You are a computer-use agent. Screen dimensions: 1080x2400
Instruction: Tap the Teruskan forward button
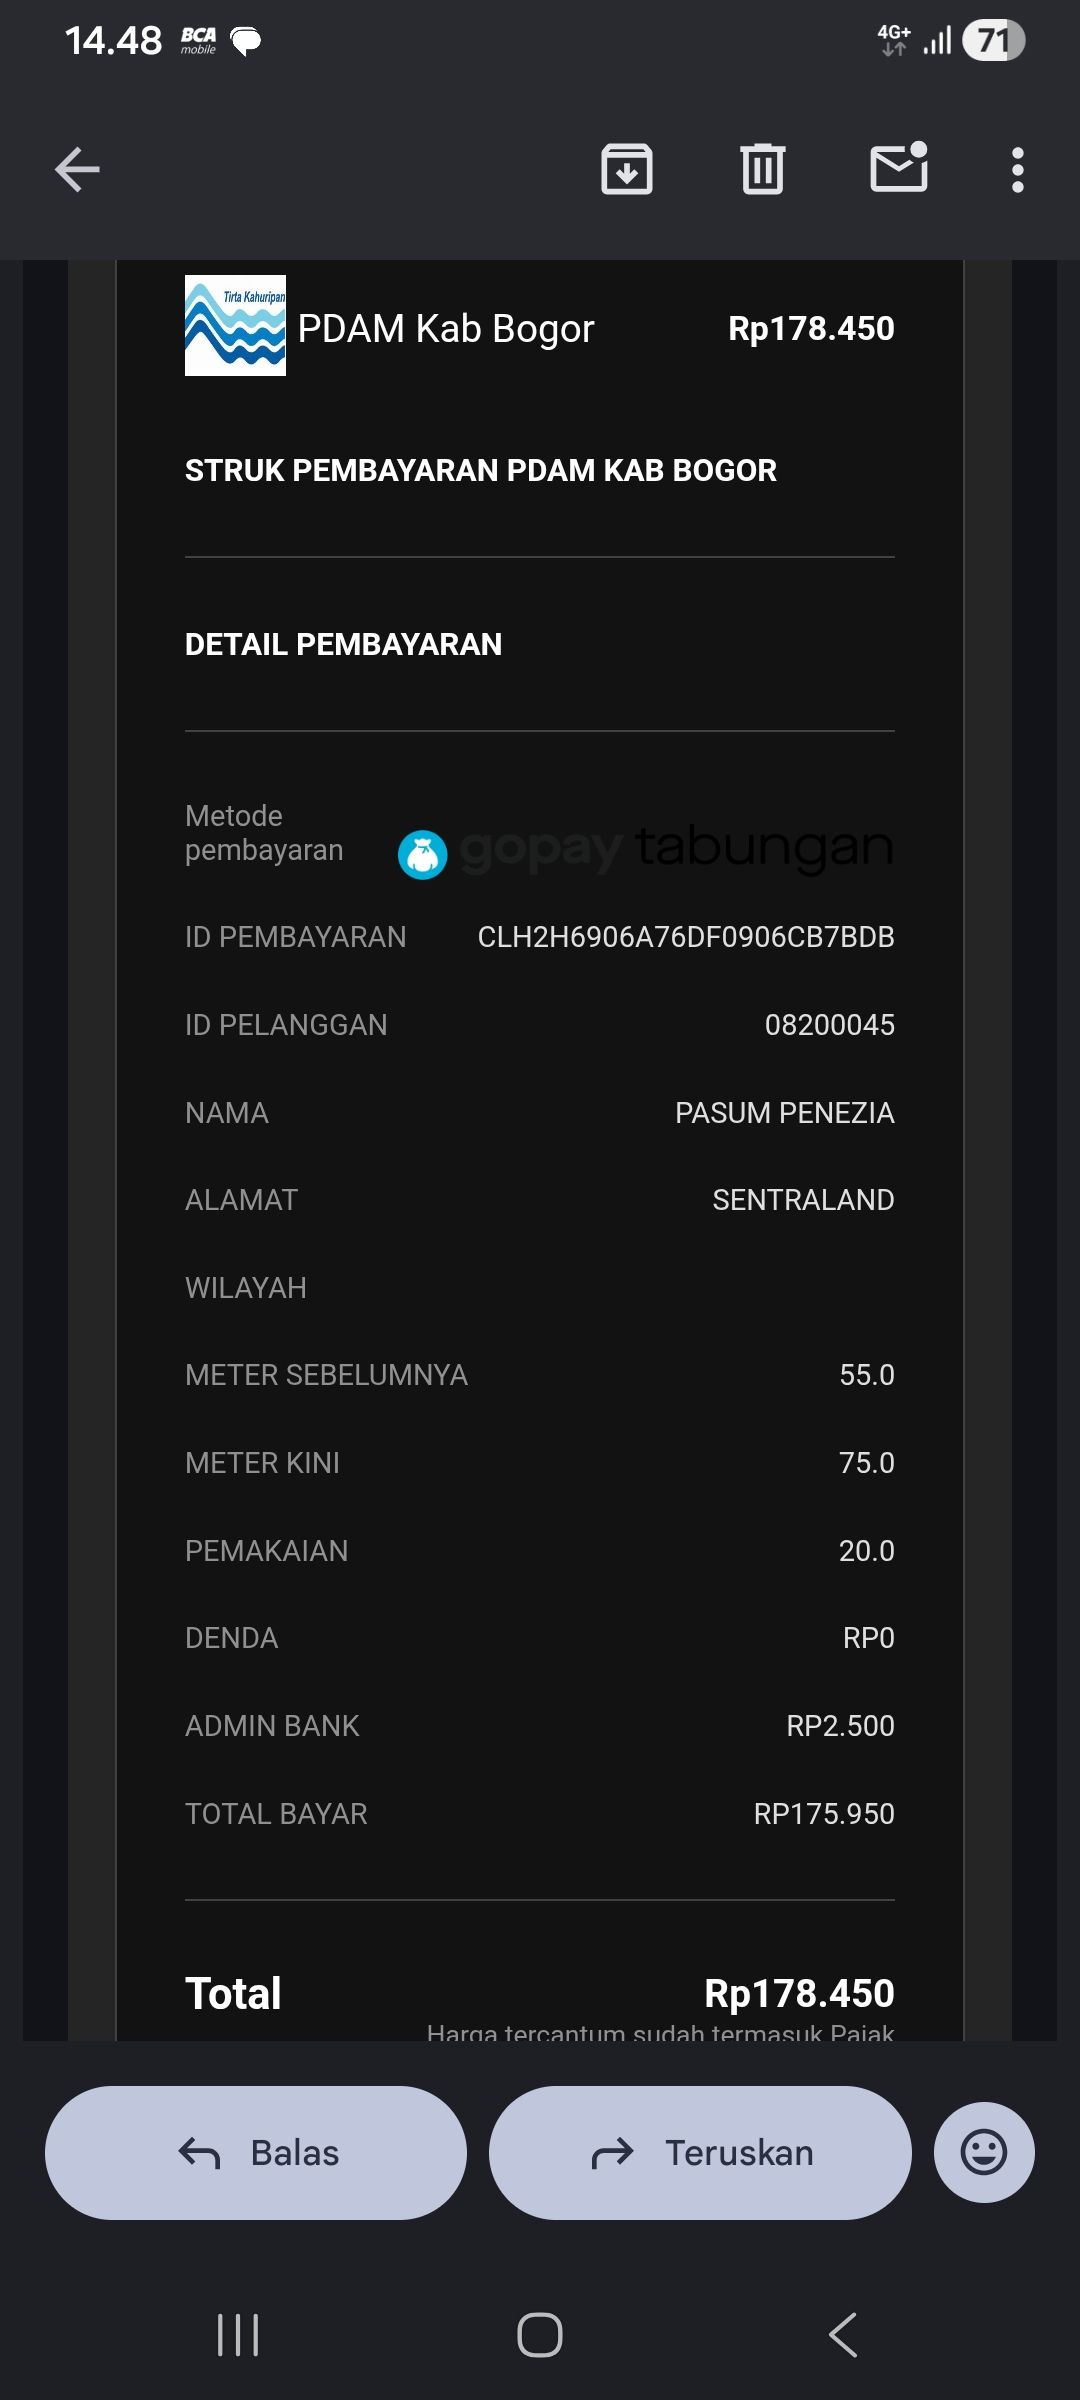point(700,2153)
